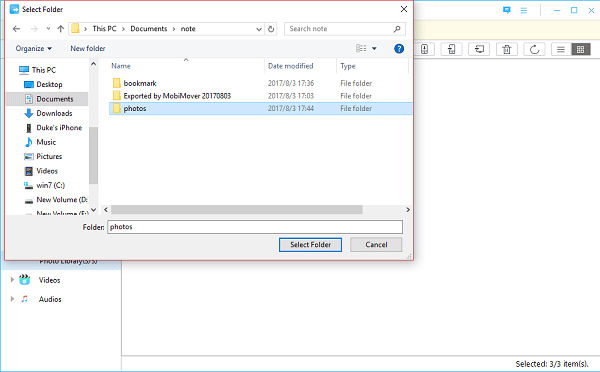600x372 pixels.
Task: Open Videos in dialog navigation pane
Action: point(41,171)
